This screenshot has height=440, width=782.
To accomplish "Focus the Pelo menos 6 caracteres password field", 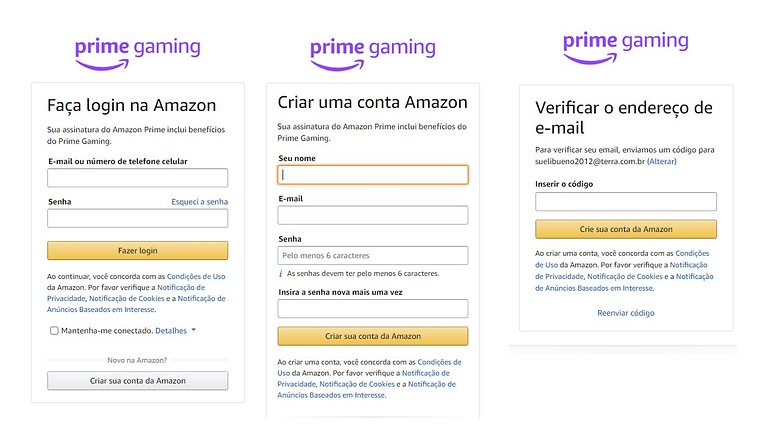I will pos(373,255).
